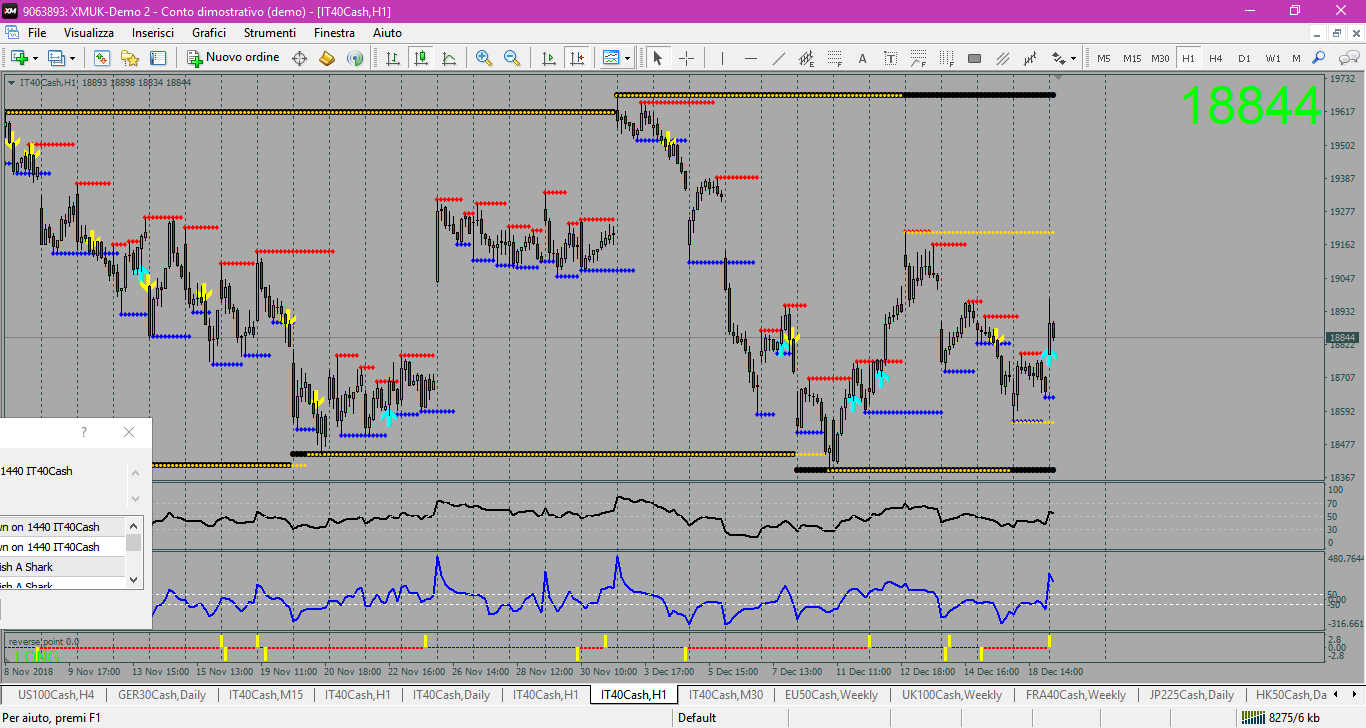Toggle the Data Window star icon
The height and width of the screenshot is (728, 1366).
129,58
